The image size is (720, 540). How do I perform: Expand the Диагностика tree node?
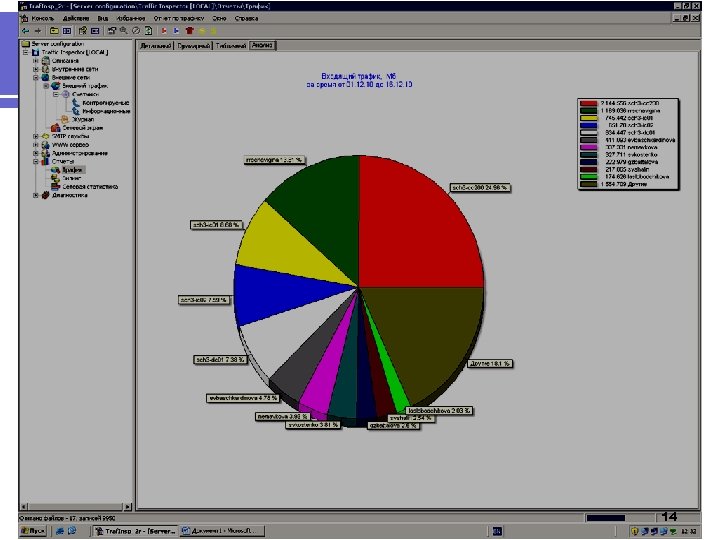coord(36,195)
